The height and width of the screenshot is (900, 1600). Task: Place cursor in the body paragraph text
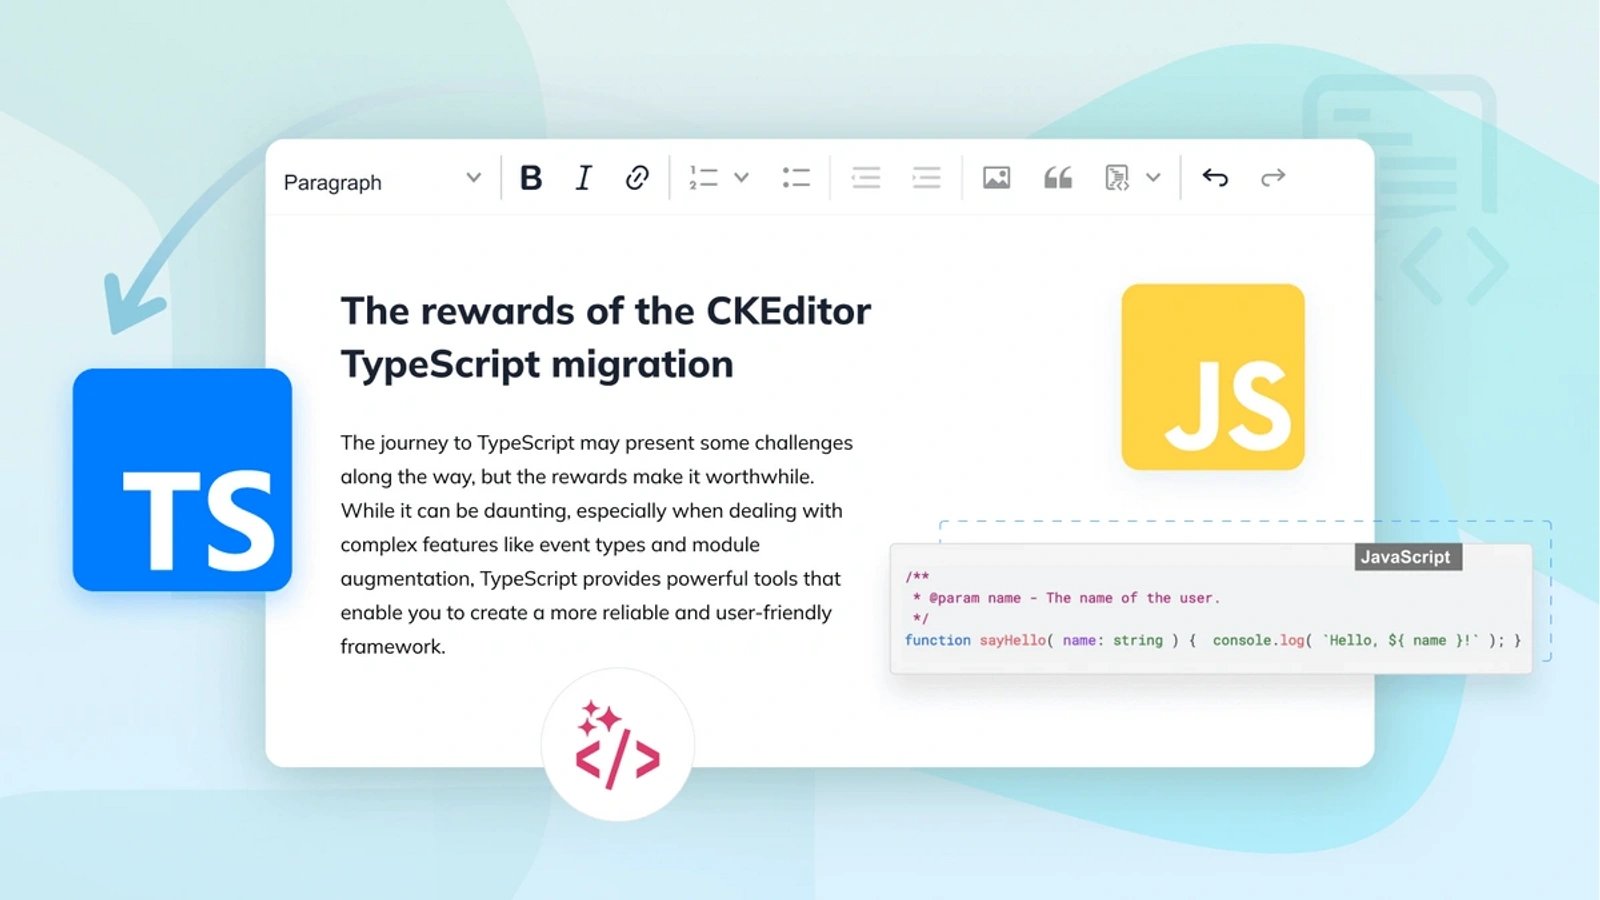click(x=595, y=544)
